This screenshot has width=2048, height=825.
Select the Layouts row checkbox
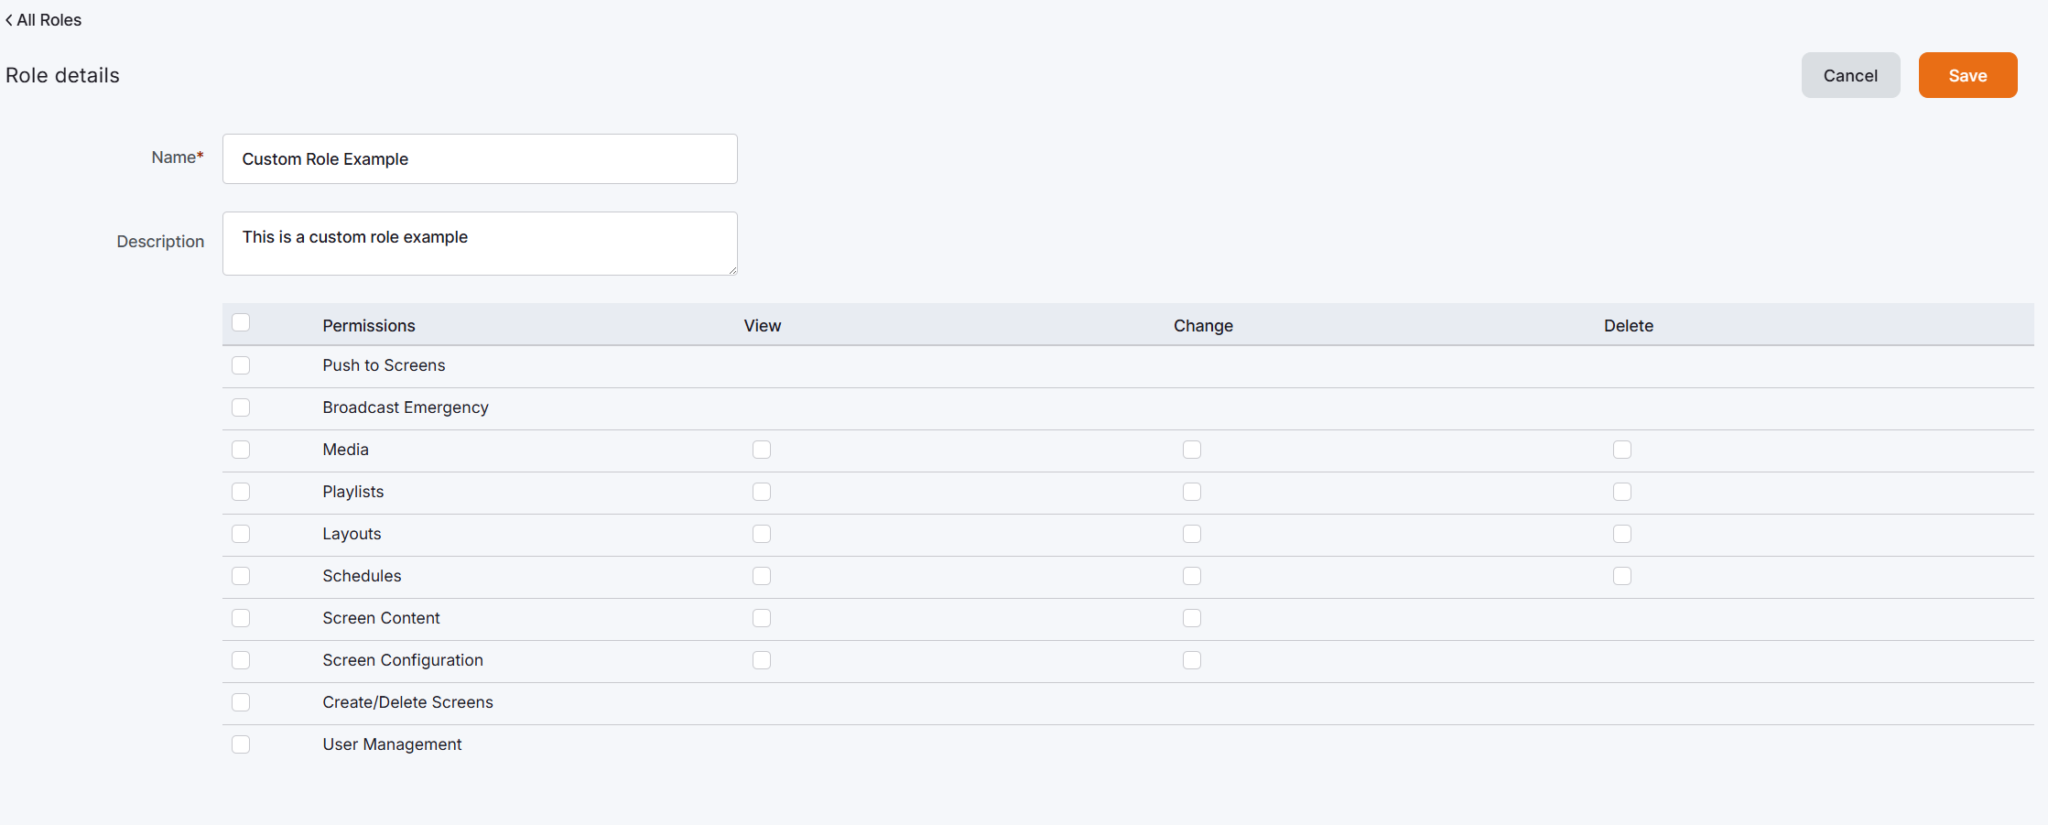coord(241,533)
